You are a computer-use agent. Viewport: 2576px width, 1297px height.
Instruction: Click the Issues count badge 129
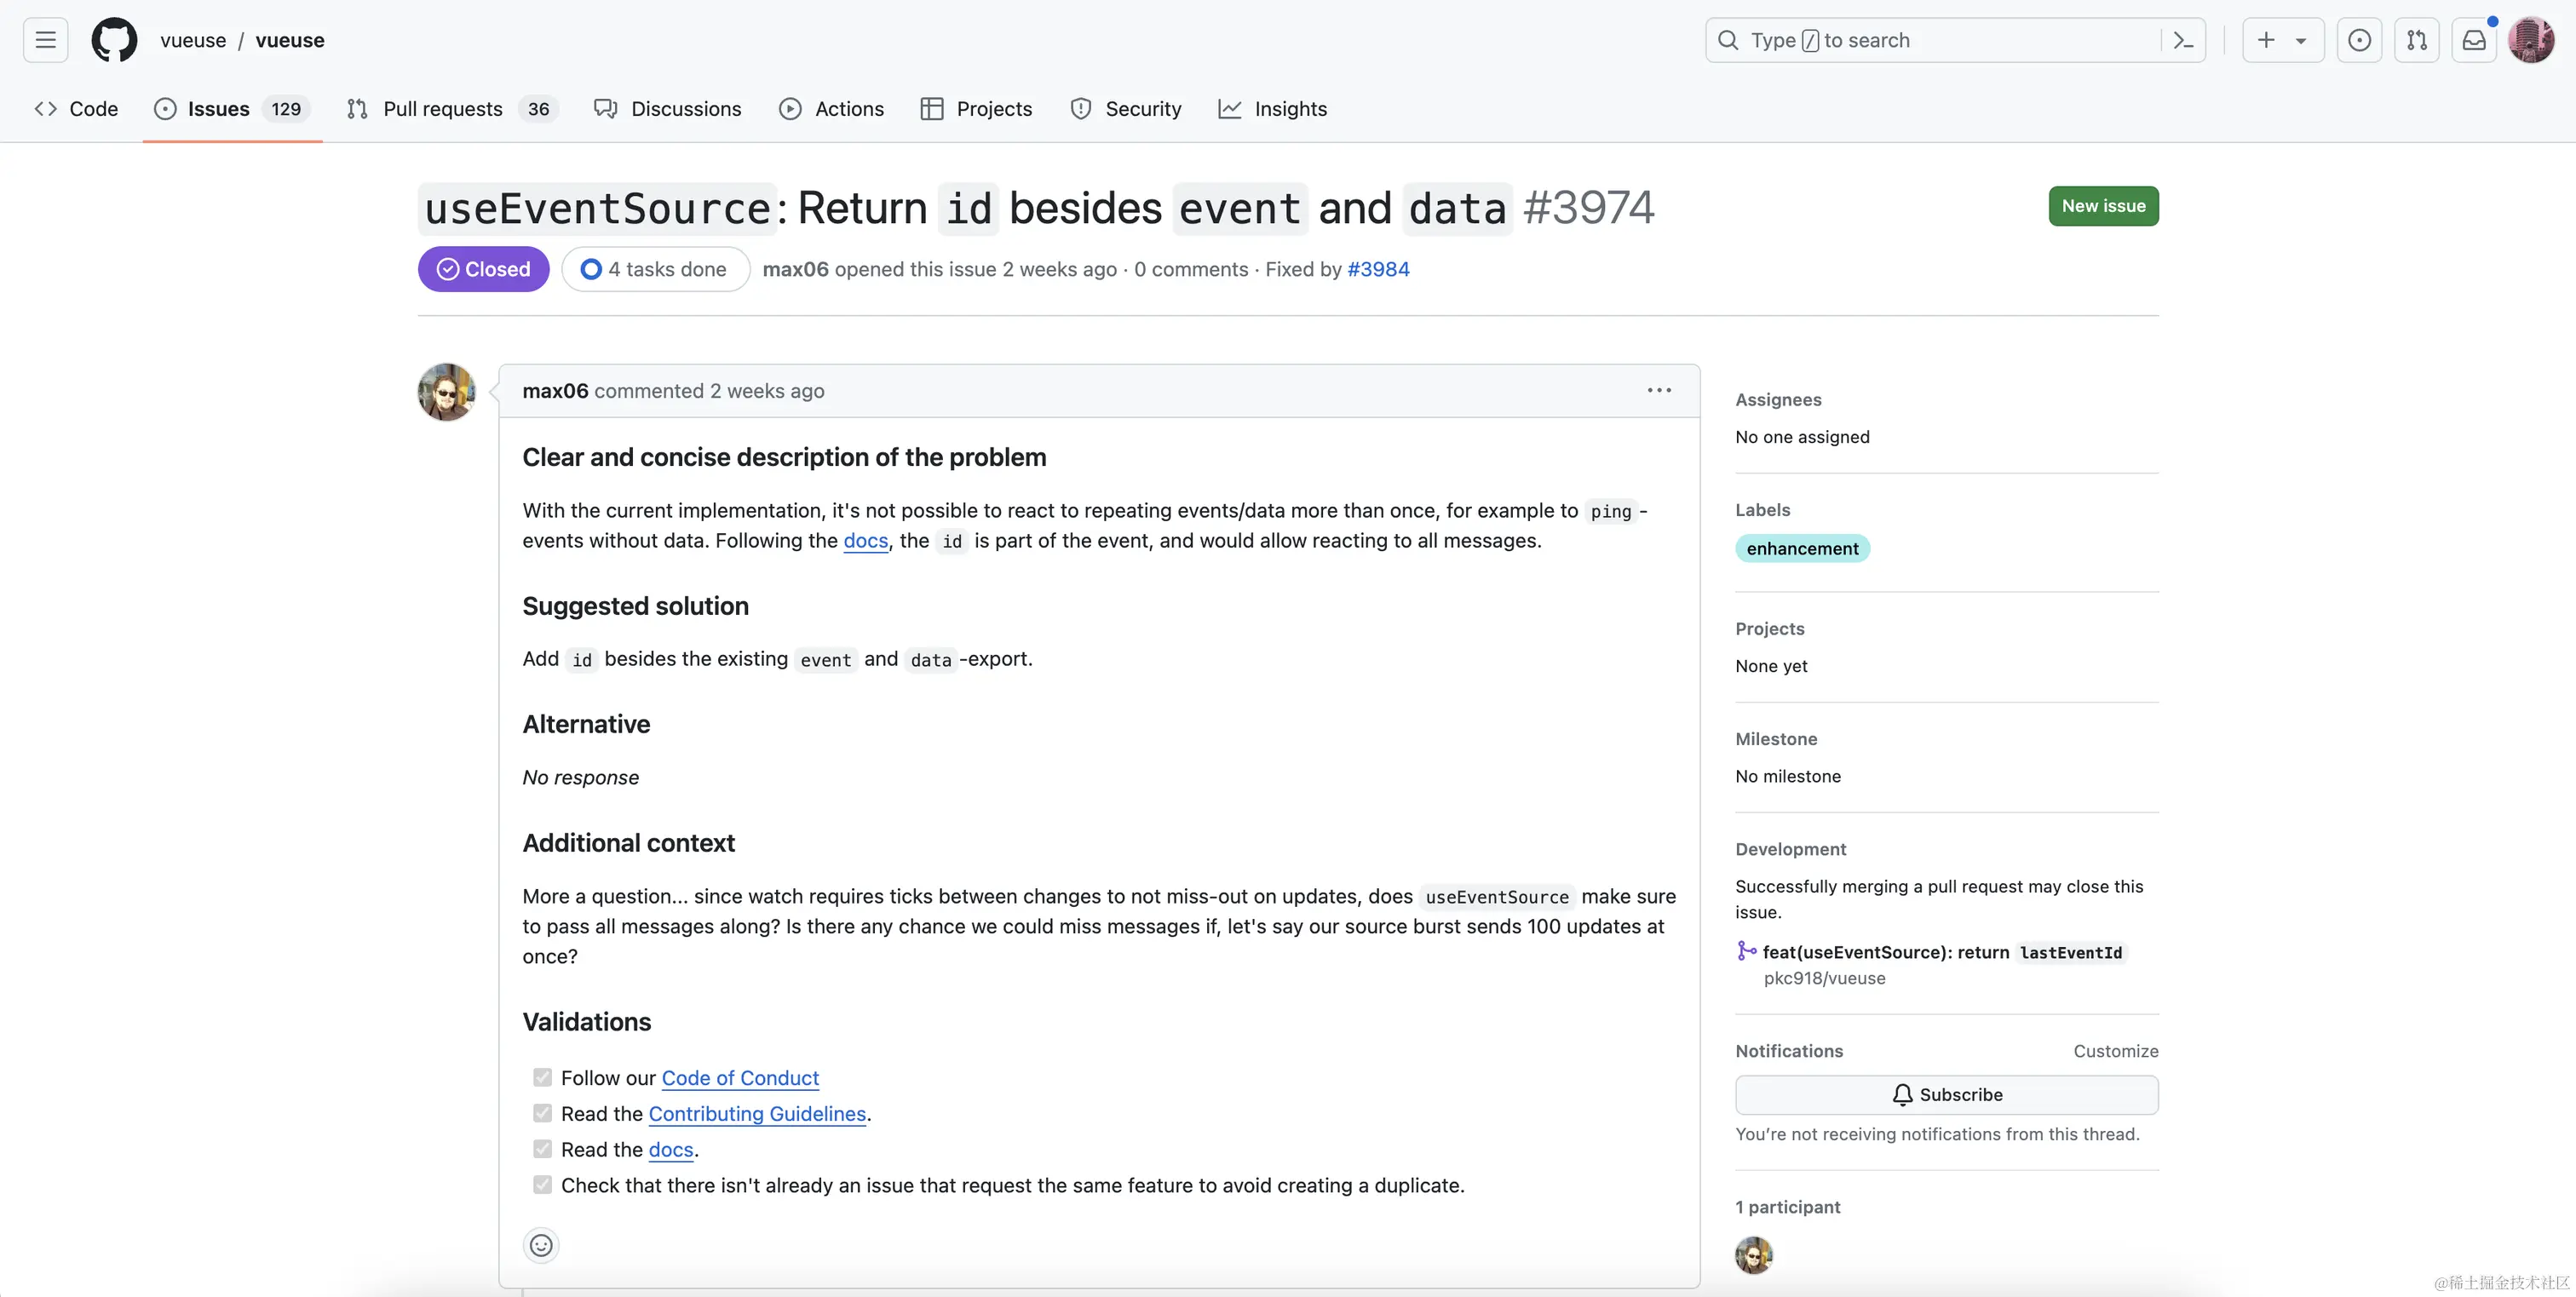286,109
